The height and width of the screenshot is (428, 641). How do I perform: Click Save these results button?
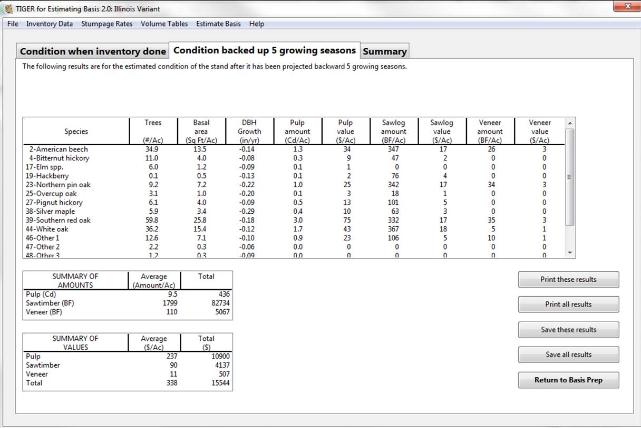pyautogui.click(x=568, y=329)
